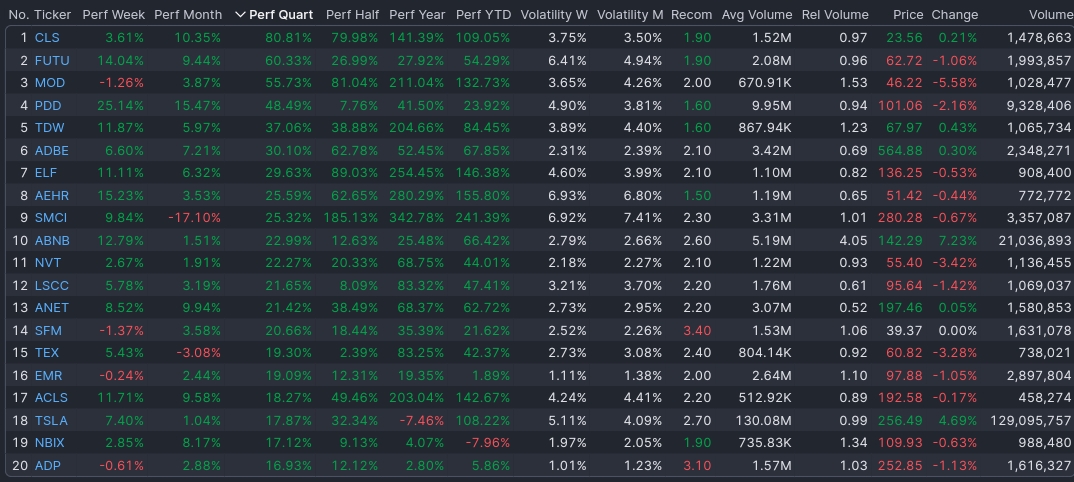Screen dimensions: 1074x482
Task: Click row number 20 in the table
Action: (x=21, y=466)
